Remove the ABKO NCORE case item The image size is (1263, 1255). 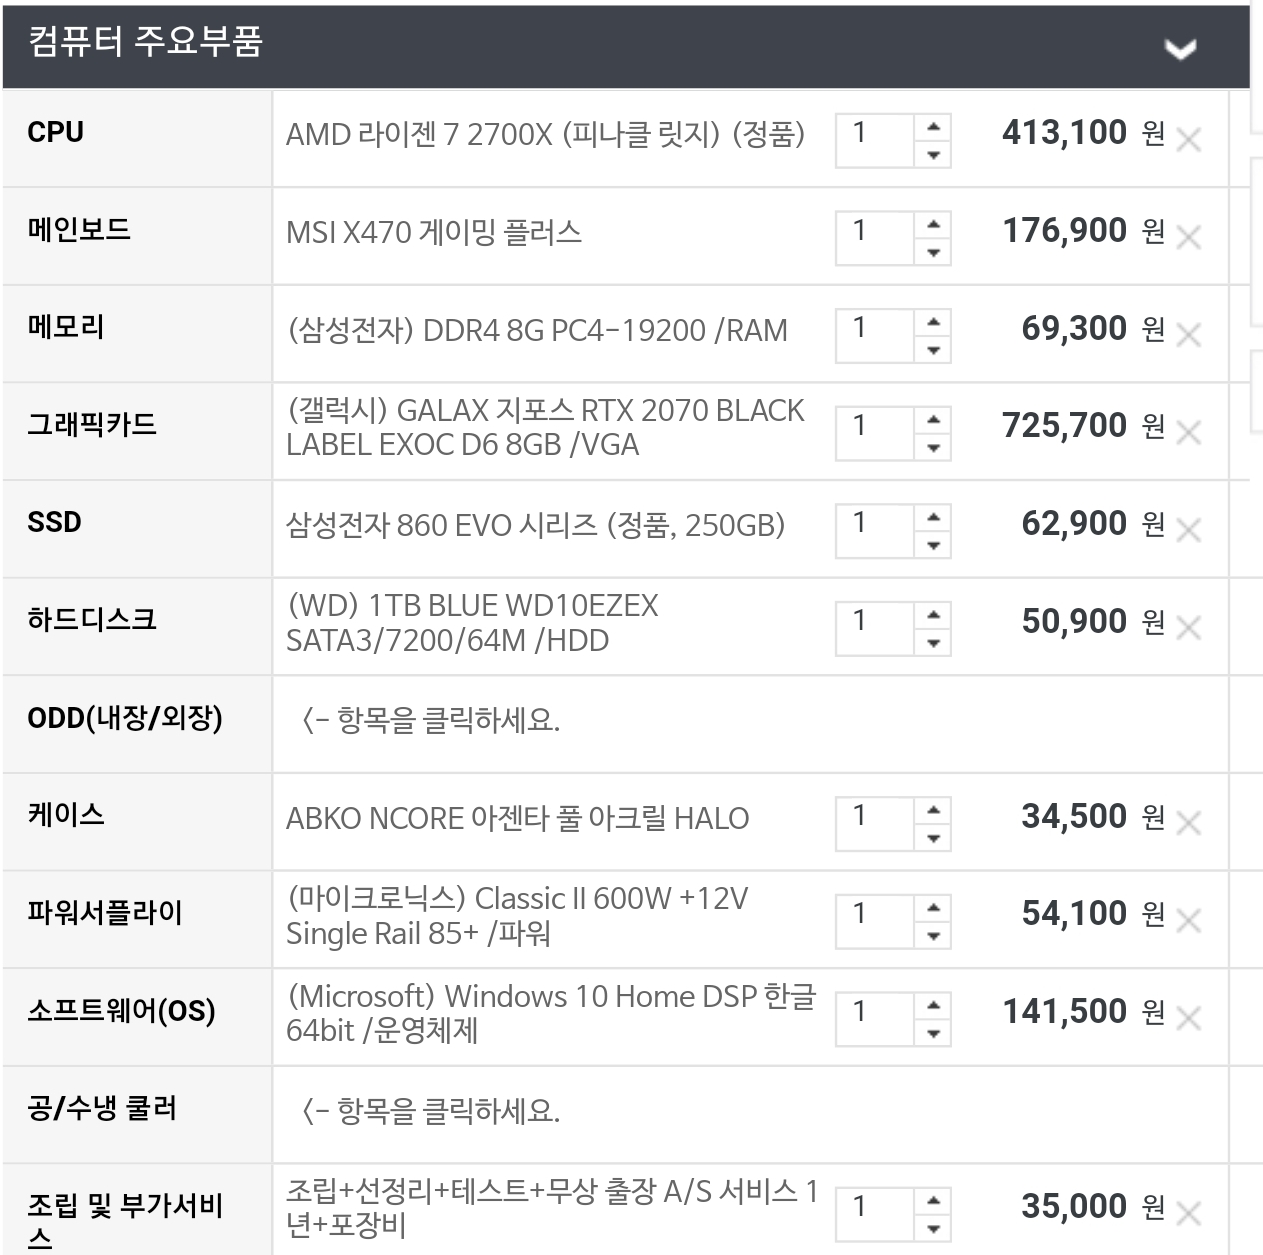[1188, 823]
